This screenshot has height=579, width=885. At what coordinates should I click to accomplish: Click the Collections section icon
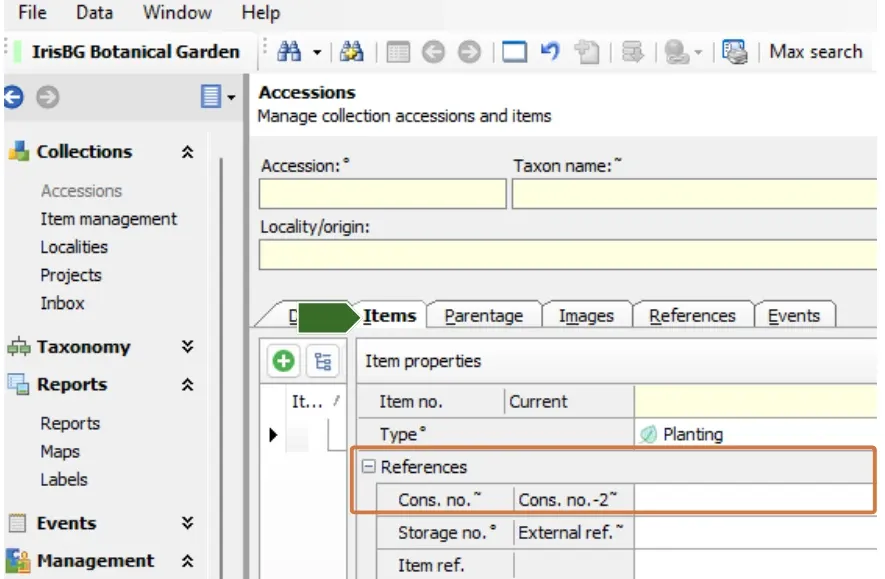coord(19,151)
